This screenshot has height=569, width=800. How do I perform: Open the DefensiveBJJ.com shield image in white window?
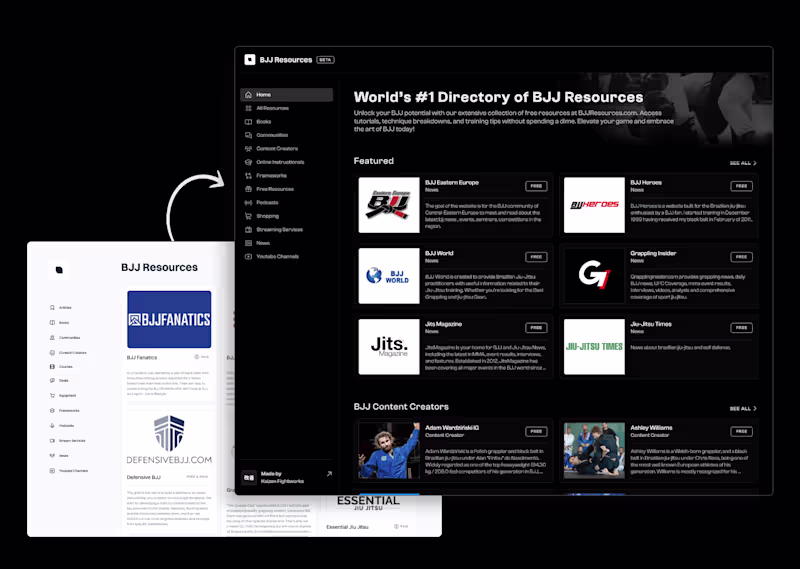[169, 440]
